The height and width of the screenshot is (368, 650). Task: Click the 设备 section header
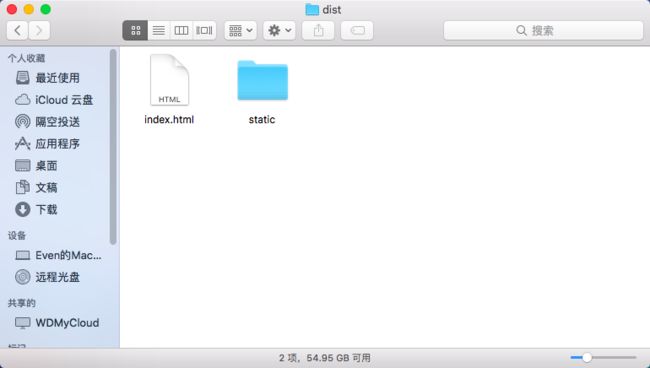[17, 236]
